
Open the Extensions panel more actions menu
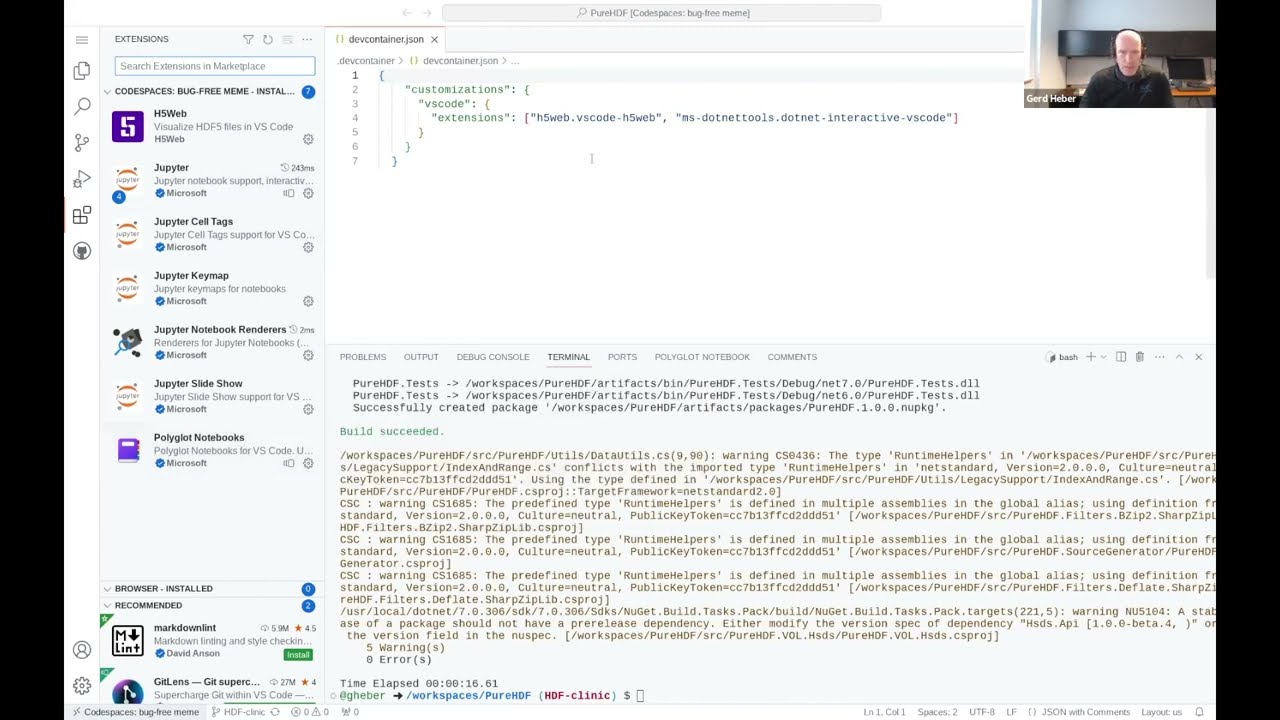[x=307, y=39]
